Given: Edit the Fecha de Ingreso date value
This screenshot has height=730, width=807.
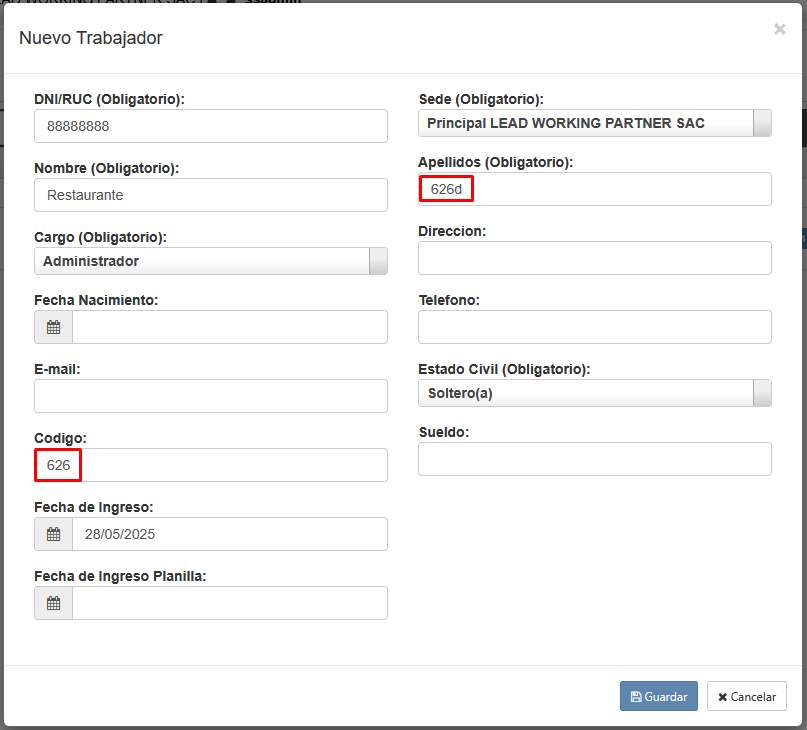Looking at the screenshot, I should point(229,534).
